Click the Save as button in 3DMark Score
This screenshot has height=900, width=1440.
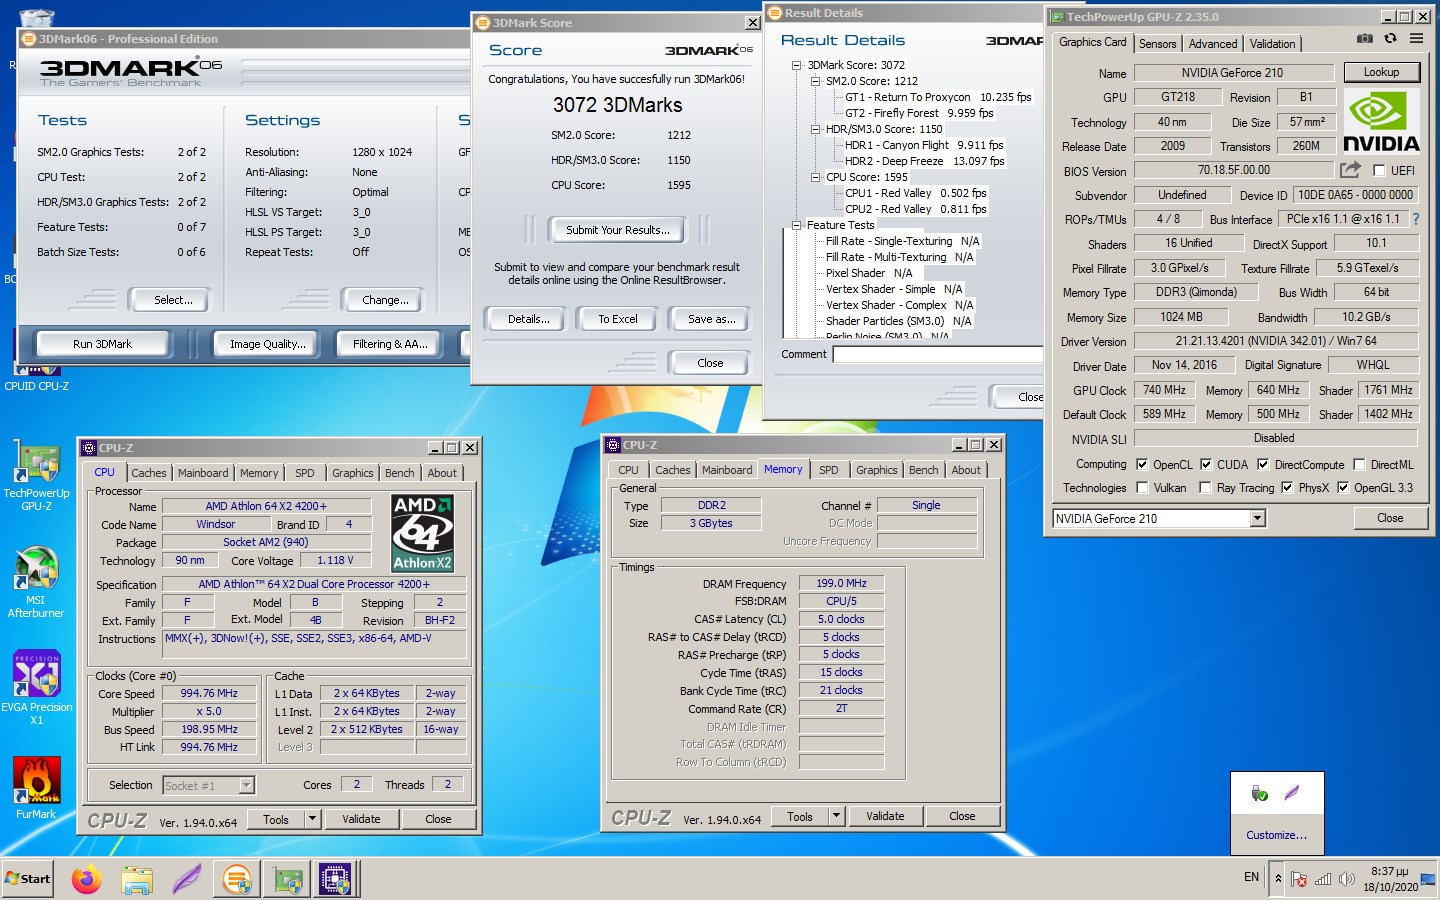coord(712,319)
